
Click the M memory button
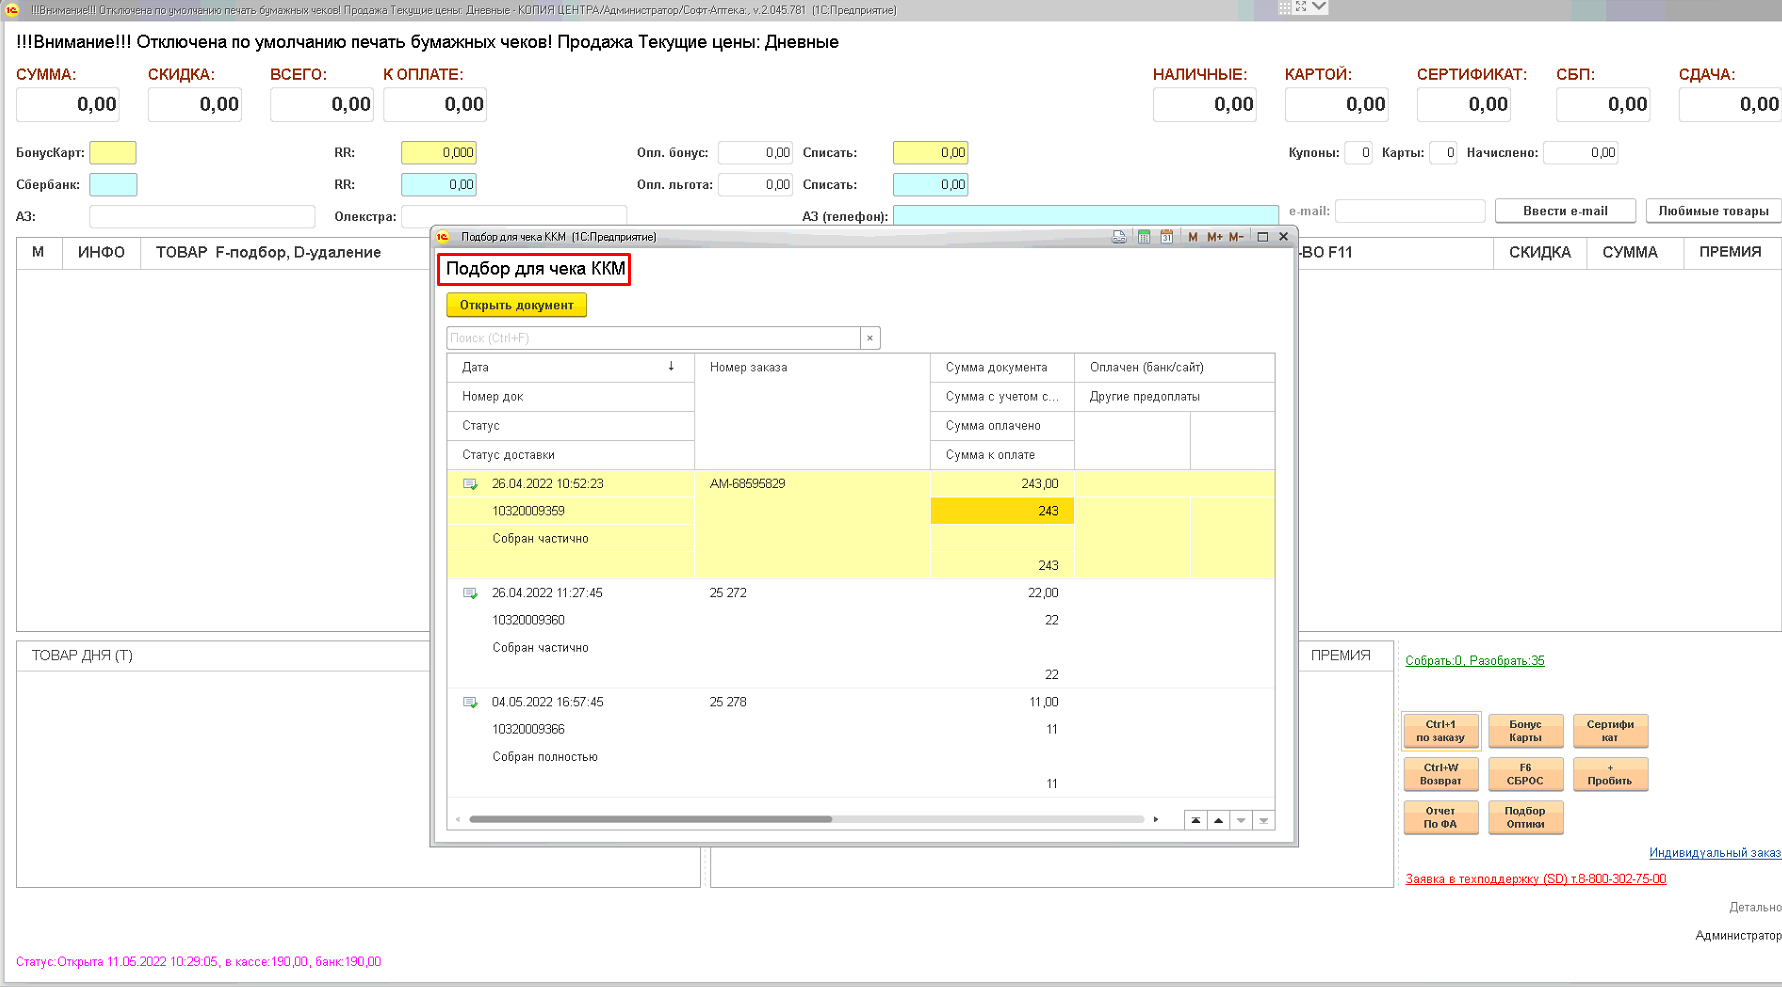click(1192, 237)
